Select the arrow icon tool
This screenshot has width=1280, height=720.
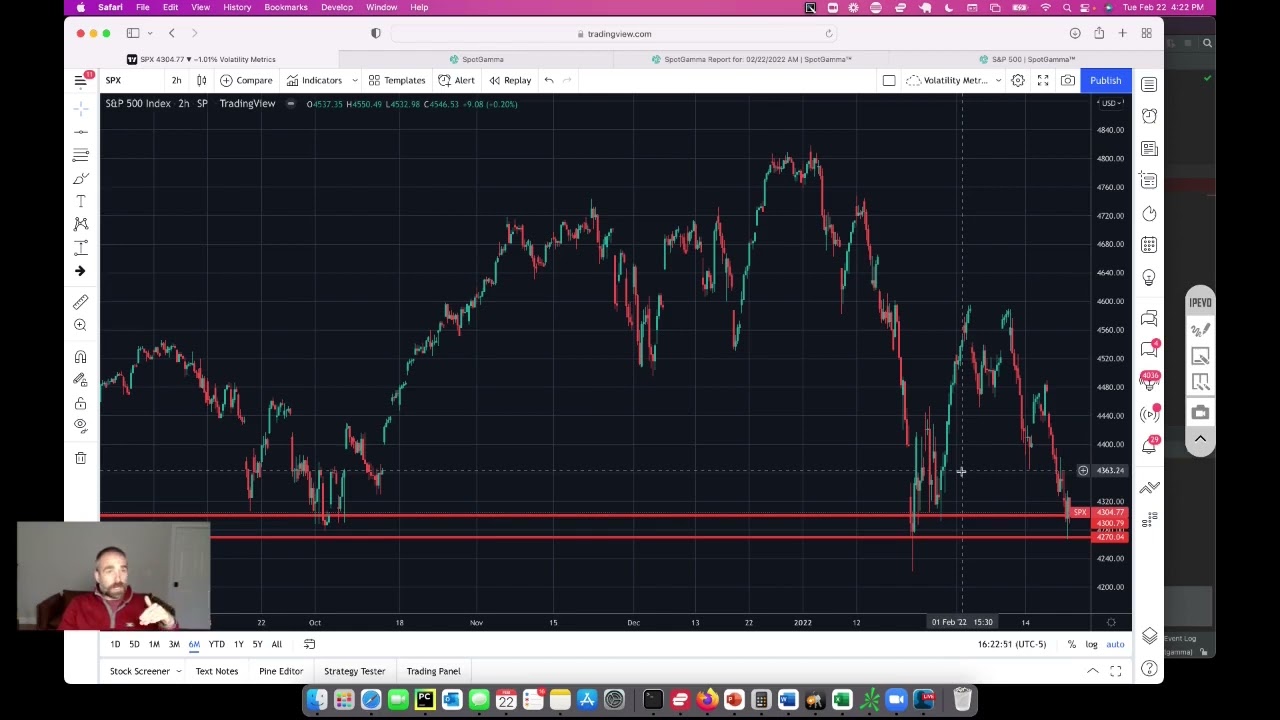(81, 271)
